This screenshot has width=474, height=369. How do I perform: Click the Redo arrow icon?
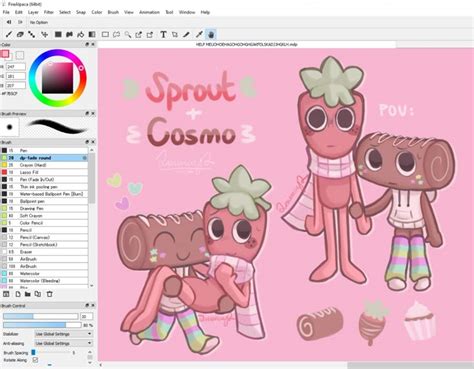pyautogui.click(x=20, y=22)
